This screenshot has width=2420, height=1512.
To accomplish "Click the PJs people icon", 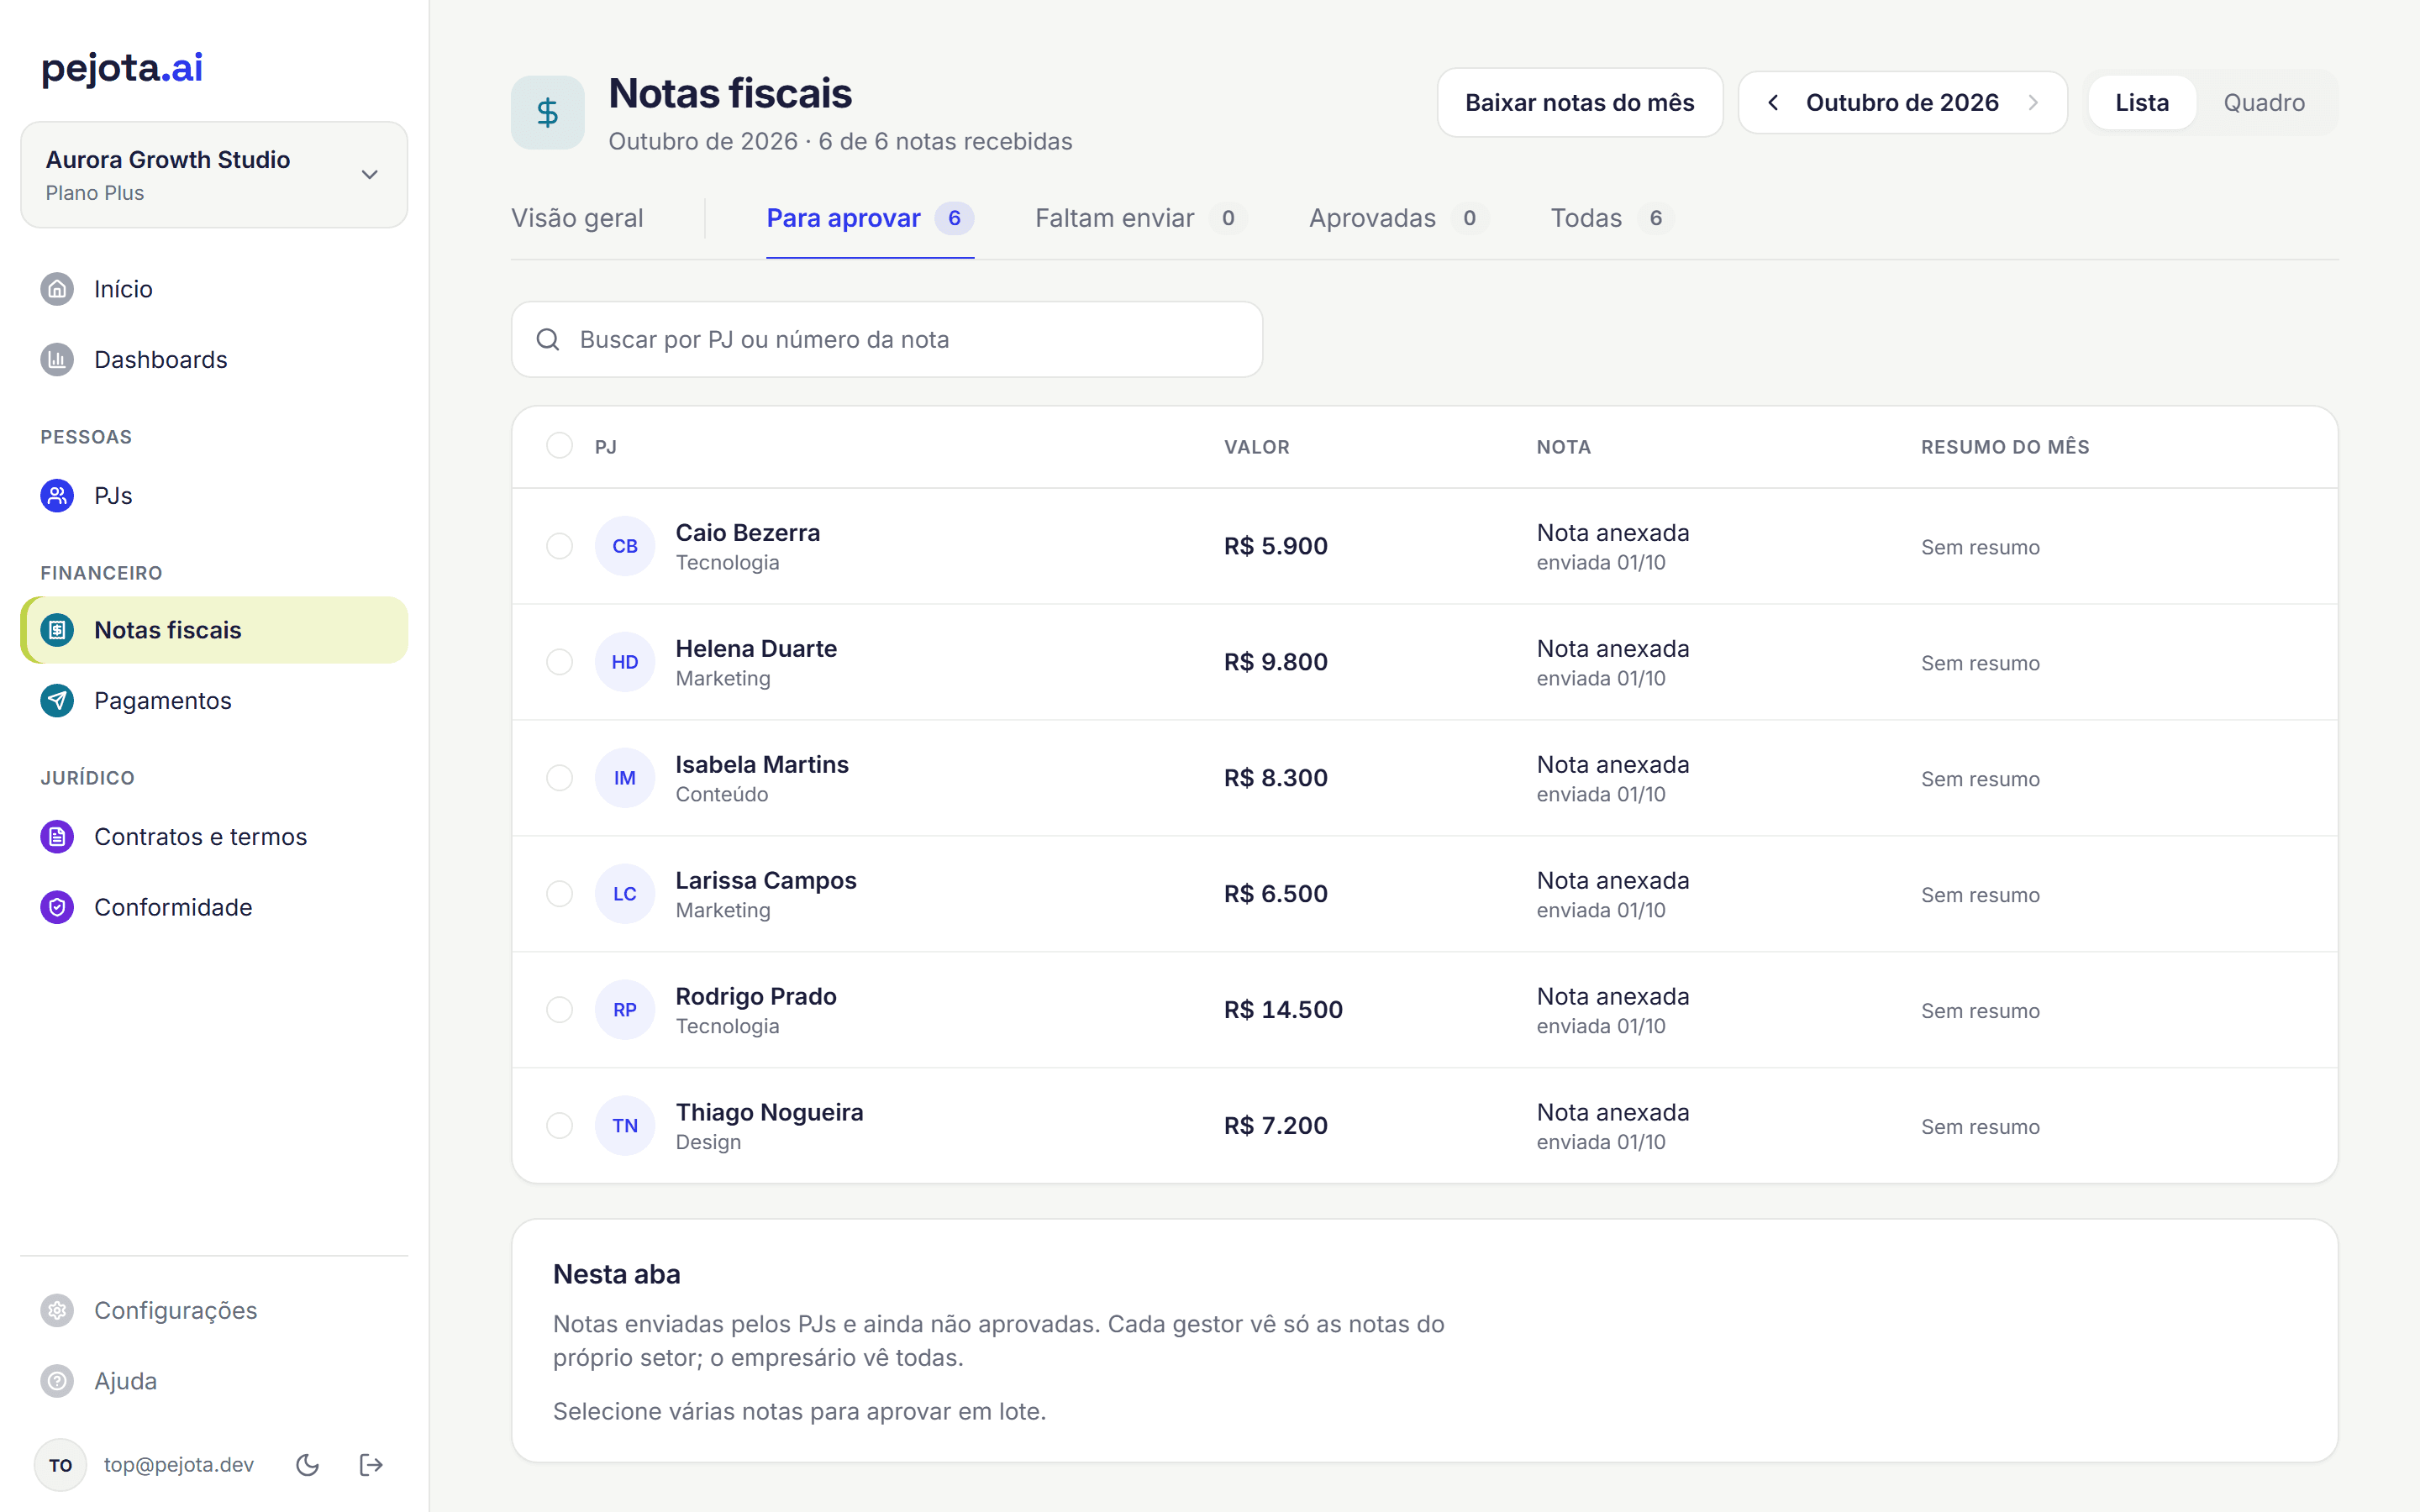I will pos(57,495).
